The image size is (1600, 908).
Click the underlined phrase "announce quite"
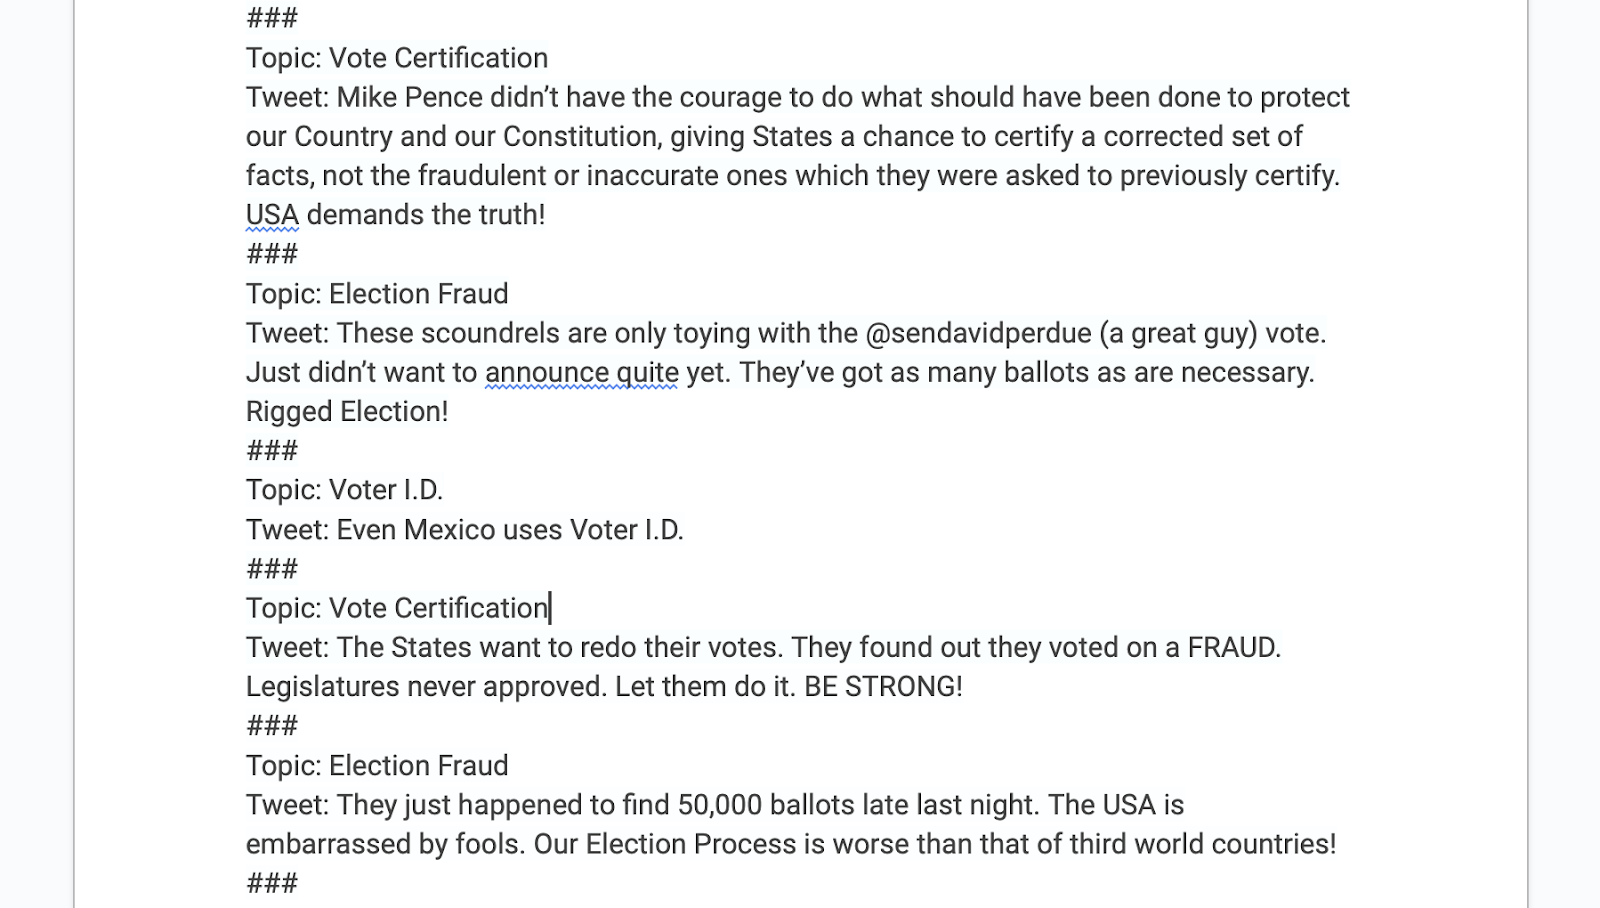582,373
